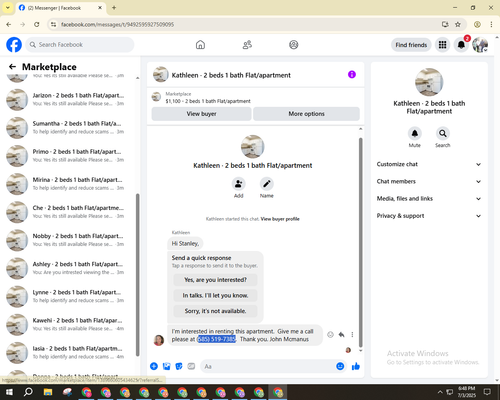Screen dimensions: 500x400
Task: Open the Chrome tab search dropdown
Action: pos(8,8)
